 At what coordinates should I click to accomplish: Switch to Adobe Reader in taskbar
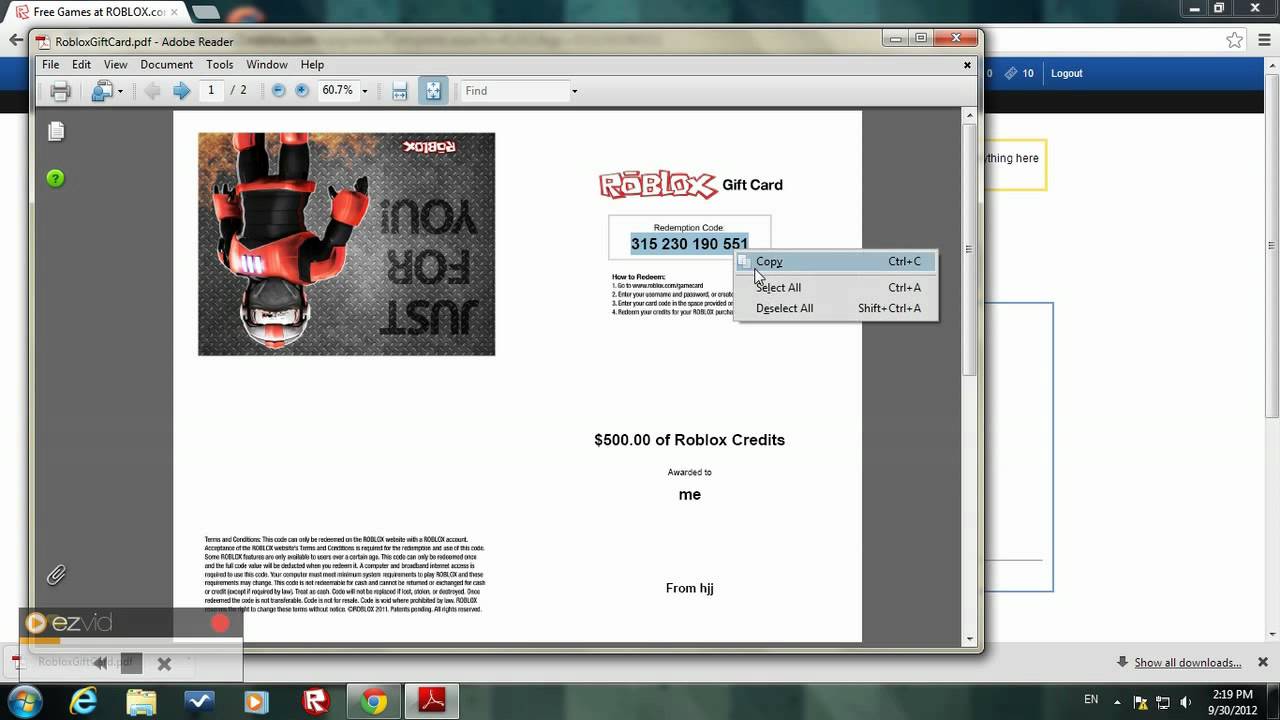432,701
